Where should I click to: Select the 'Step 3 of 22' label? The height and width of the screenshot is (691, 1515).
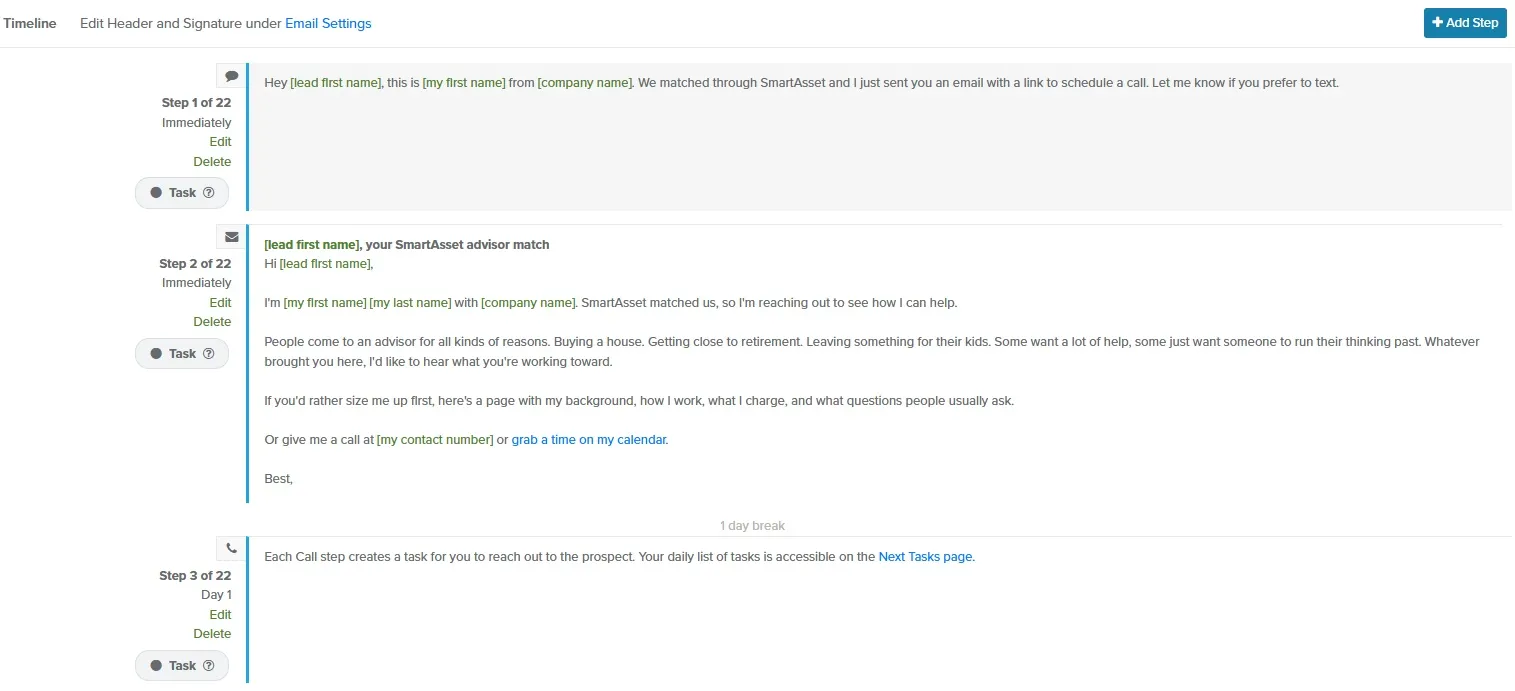(x=195, y=576)
